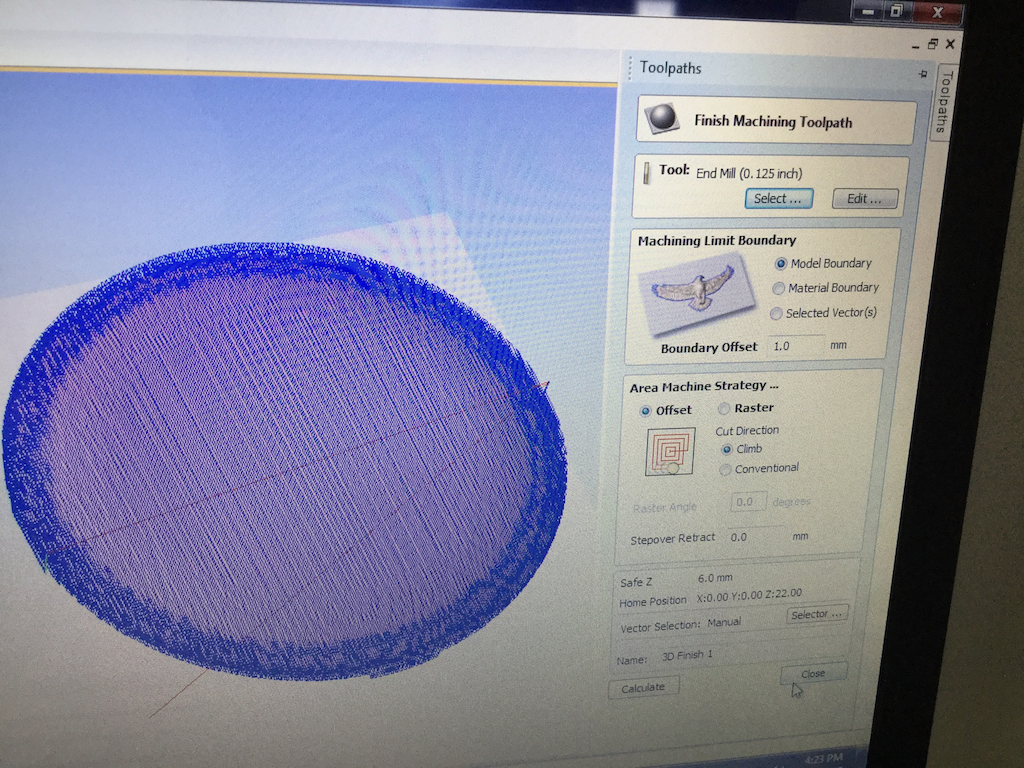Minimize the inner document window

click(915, 46)
